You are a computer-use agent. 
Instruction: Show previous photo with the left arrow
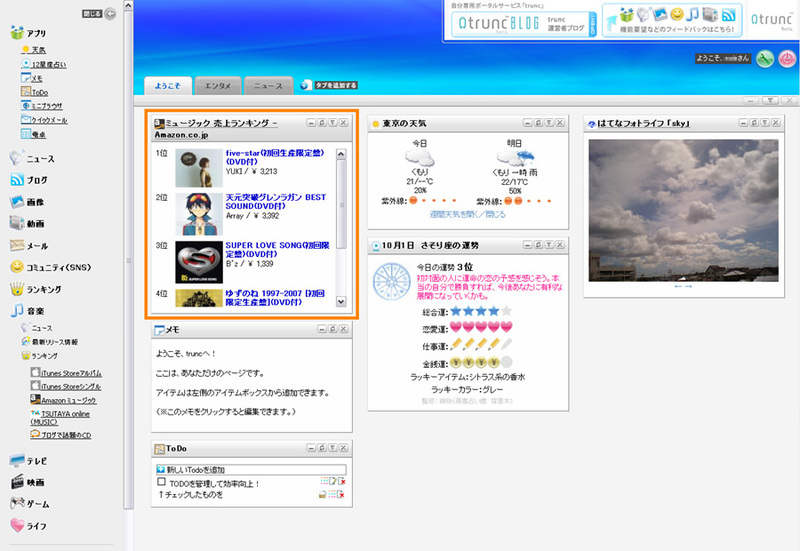[678, 287]
